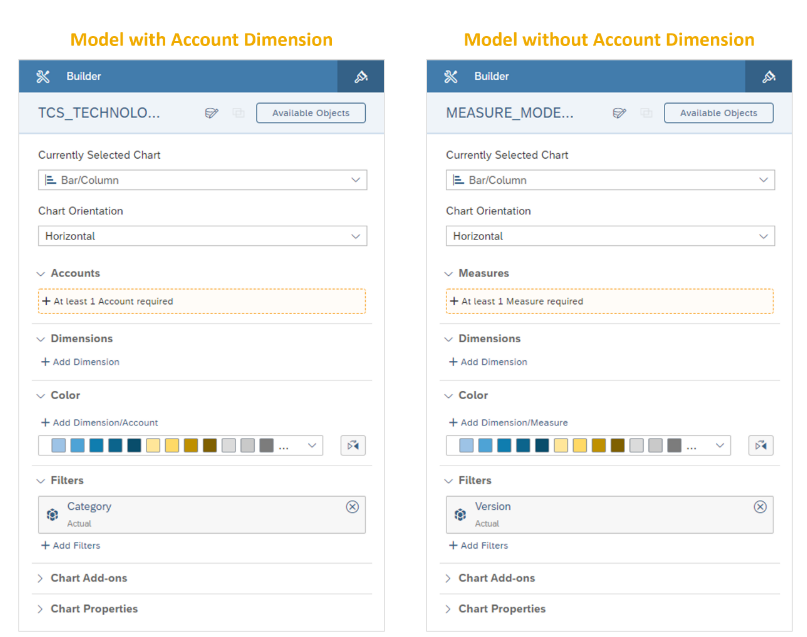Collapse Color section in left panel
The image size is (807, 637).
41,396
